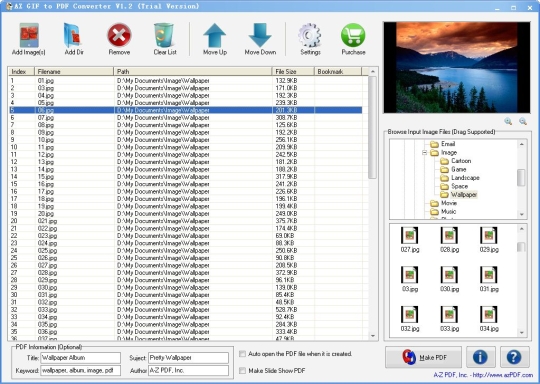Open the About dialog with the info icon button
Viewport: 540px width, 384px height.
[x=480, y=357]
